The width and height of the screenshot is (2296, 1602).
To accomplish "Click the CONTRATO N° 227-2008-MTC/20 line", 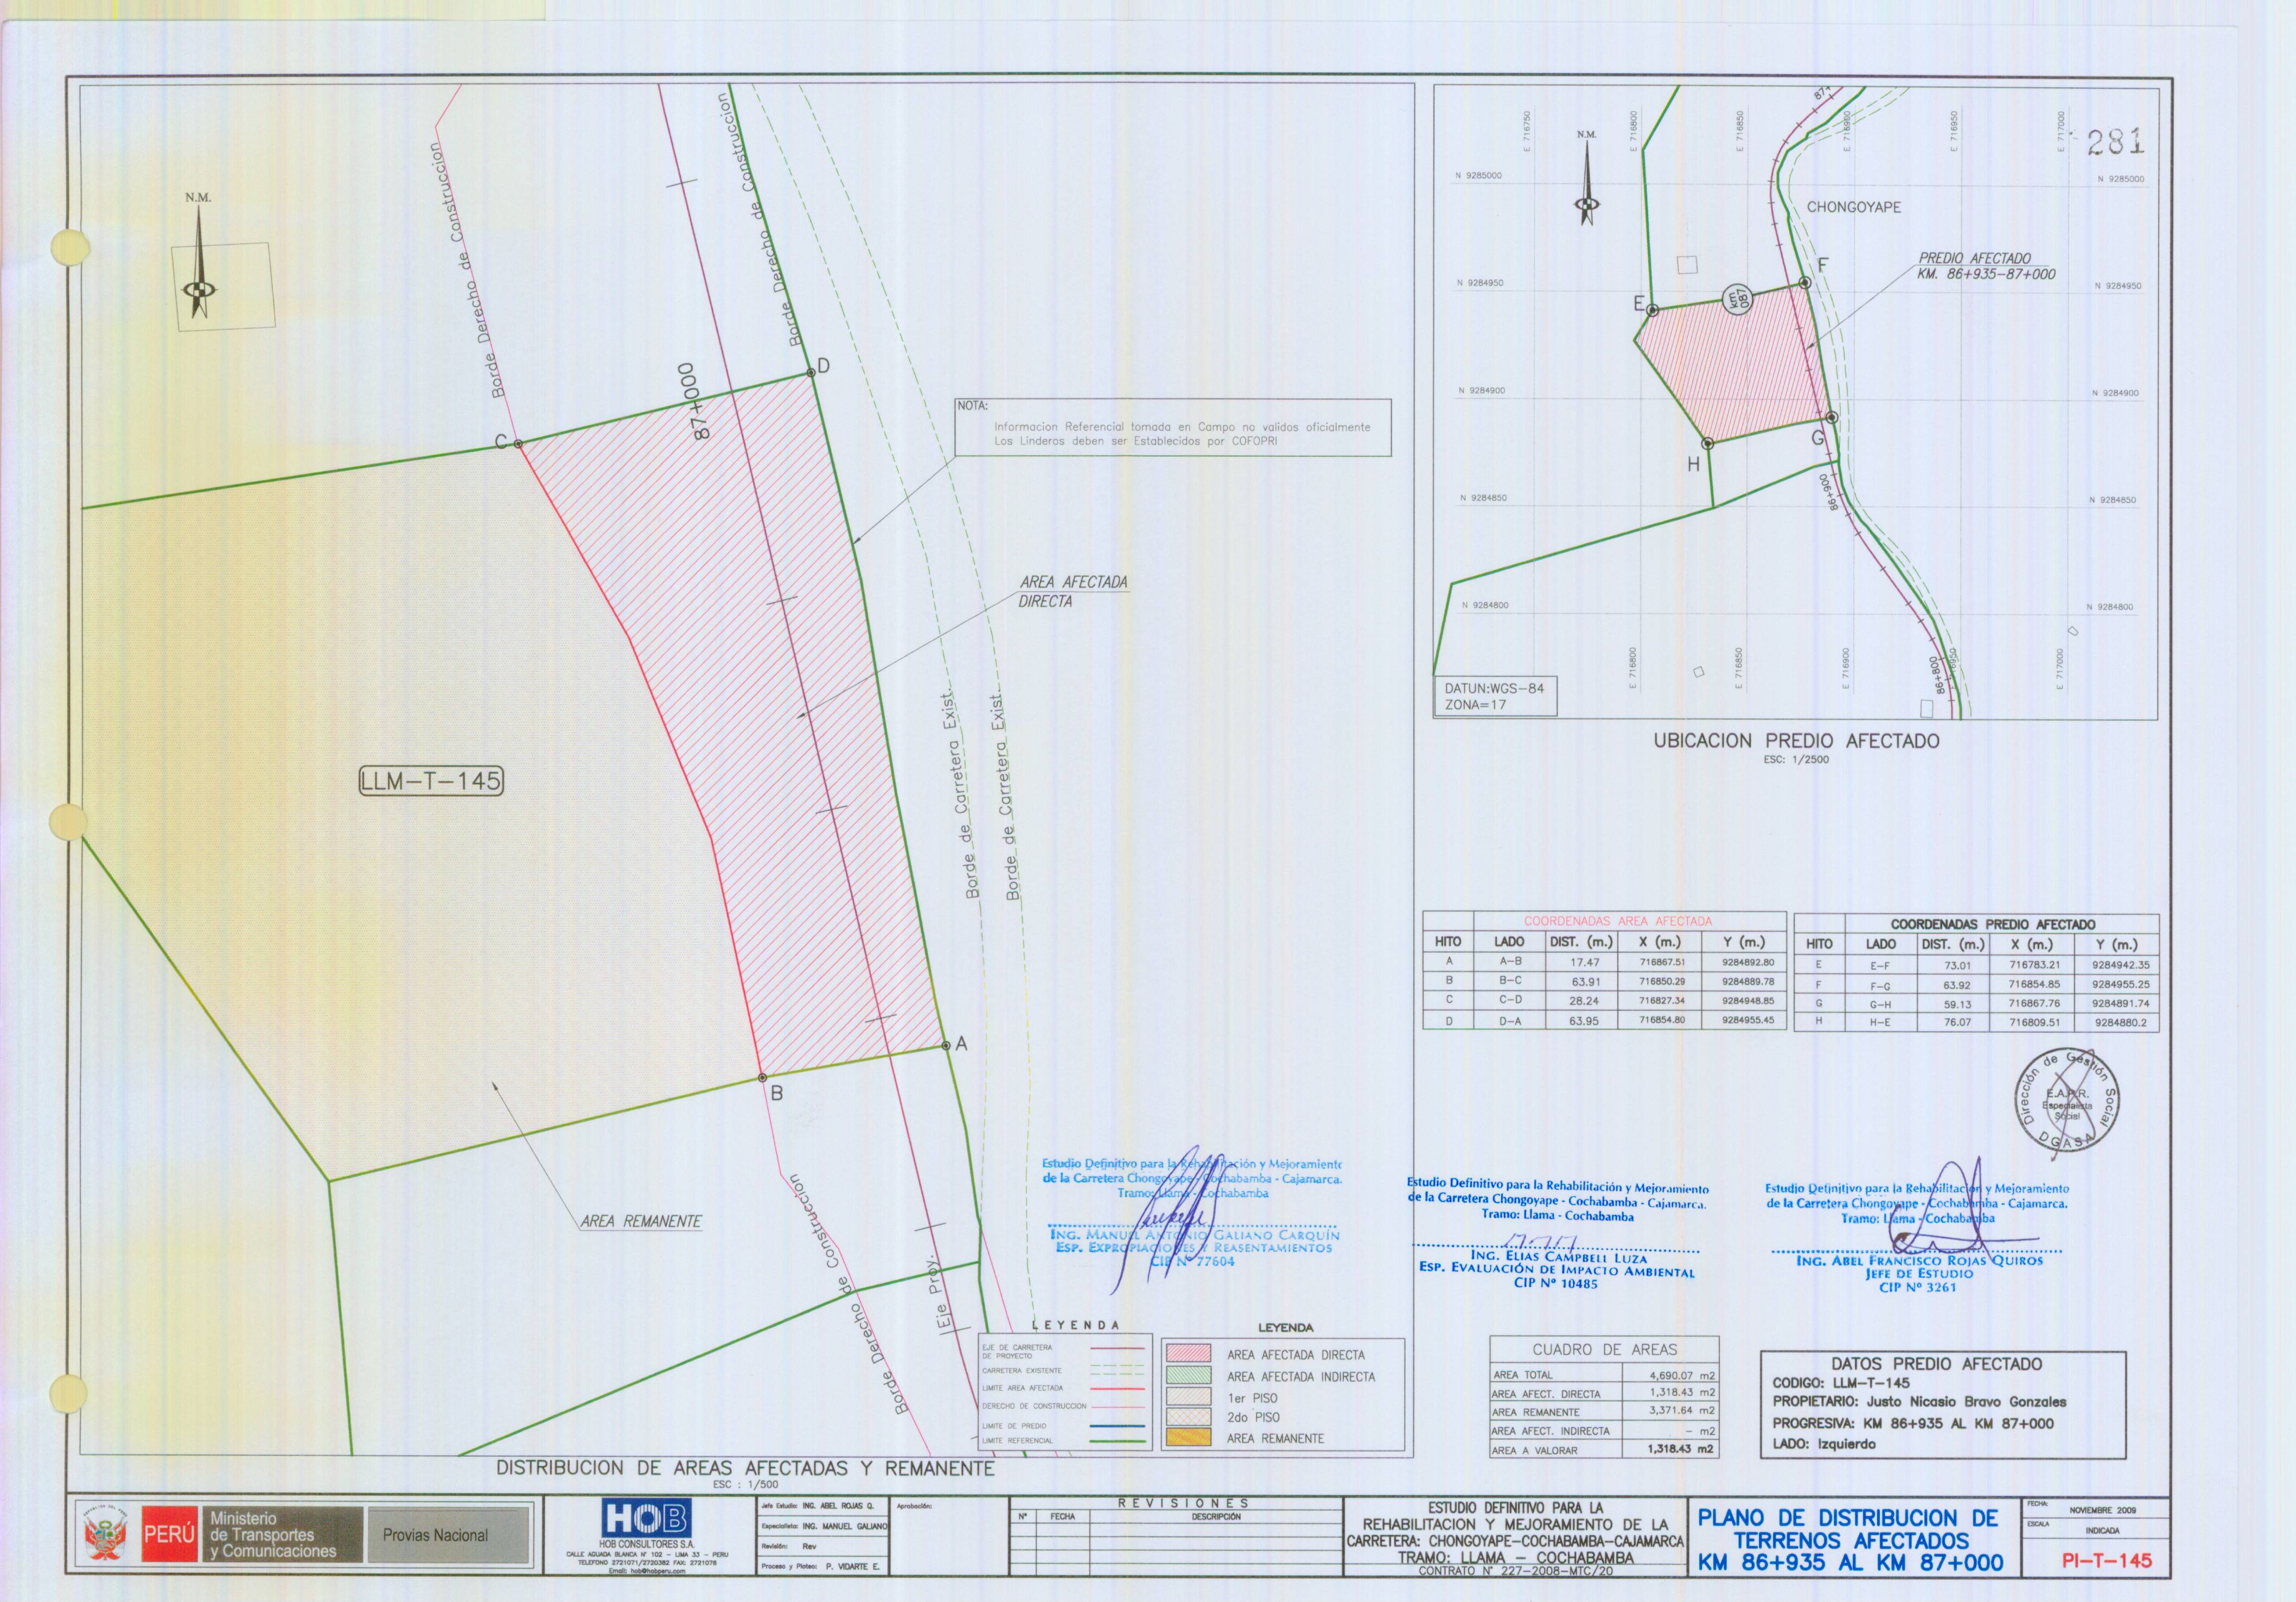I will point(1515,1571).
